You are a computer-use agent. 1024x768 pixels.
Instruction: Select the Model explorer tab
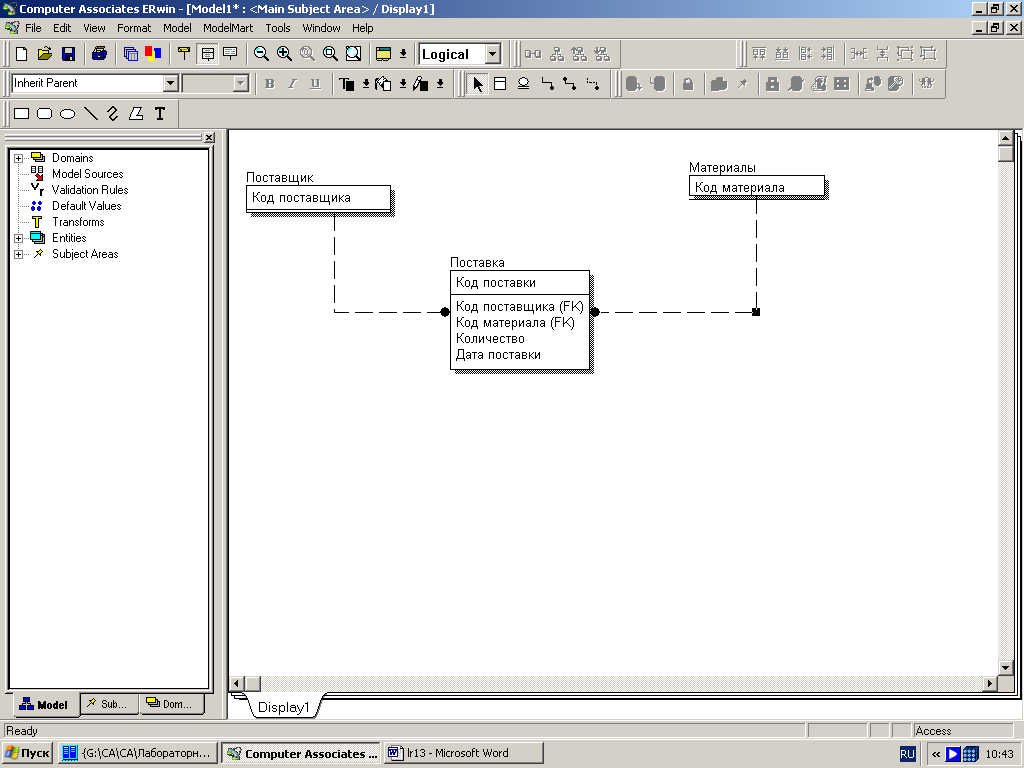pos(44,705)
